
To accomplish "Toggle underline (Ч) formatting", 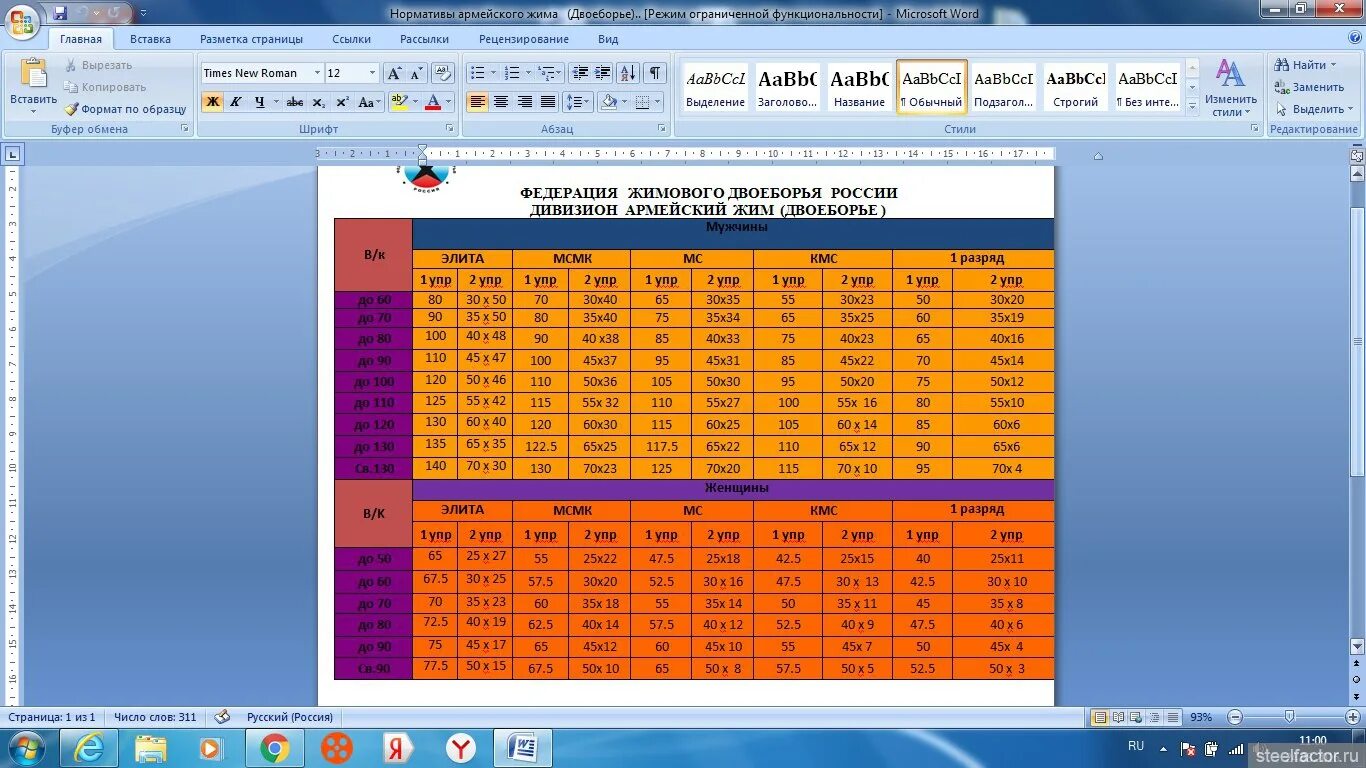I will click(x=260, y=102).
